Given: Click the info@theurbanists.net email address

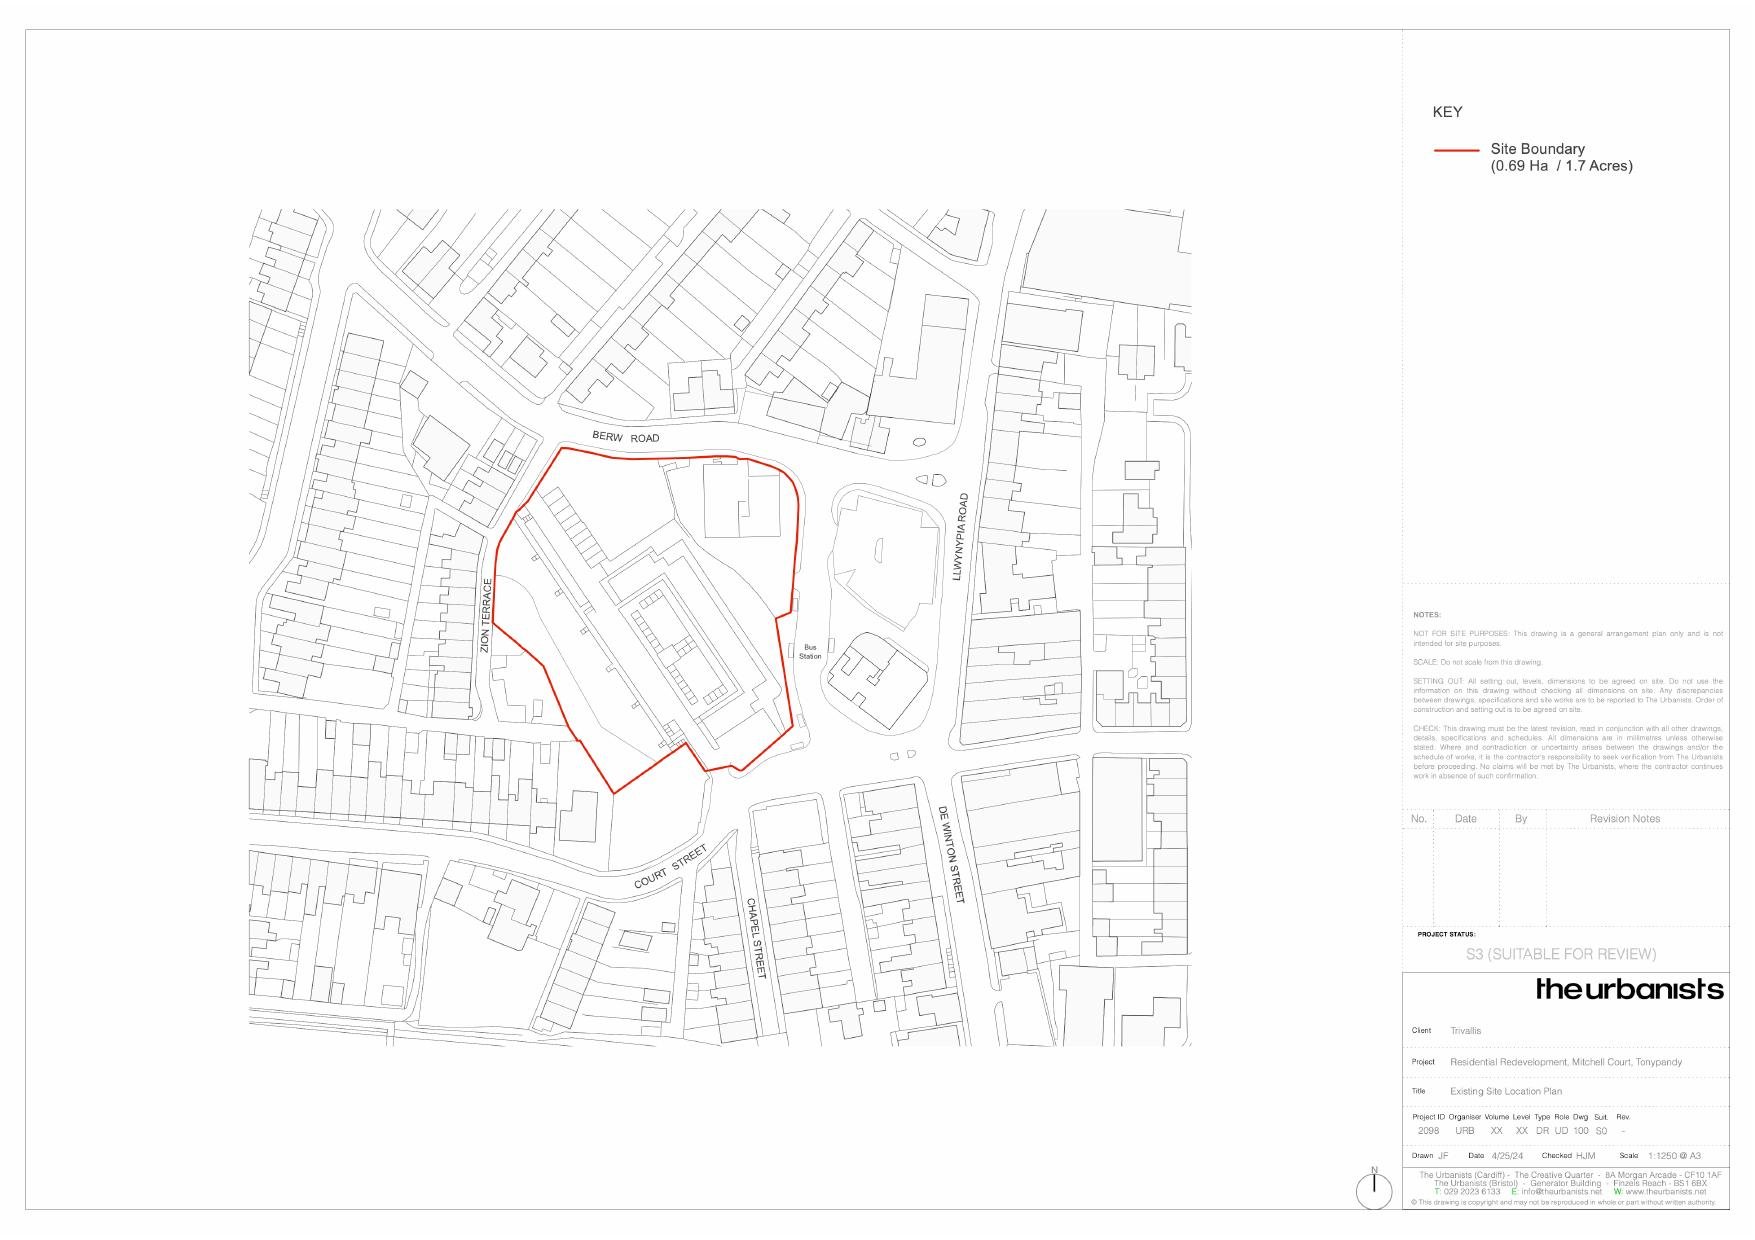Looking at the screenshot, I should click(x=1561, y=1192).
